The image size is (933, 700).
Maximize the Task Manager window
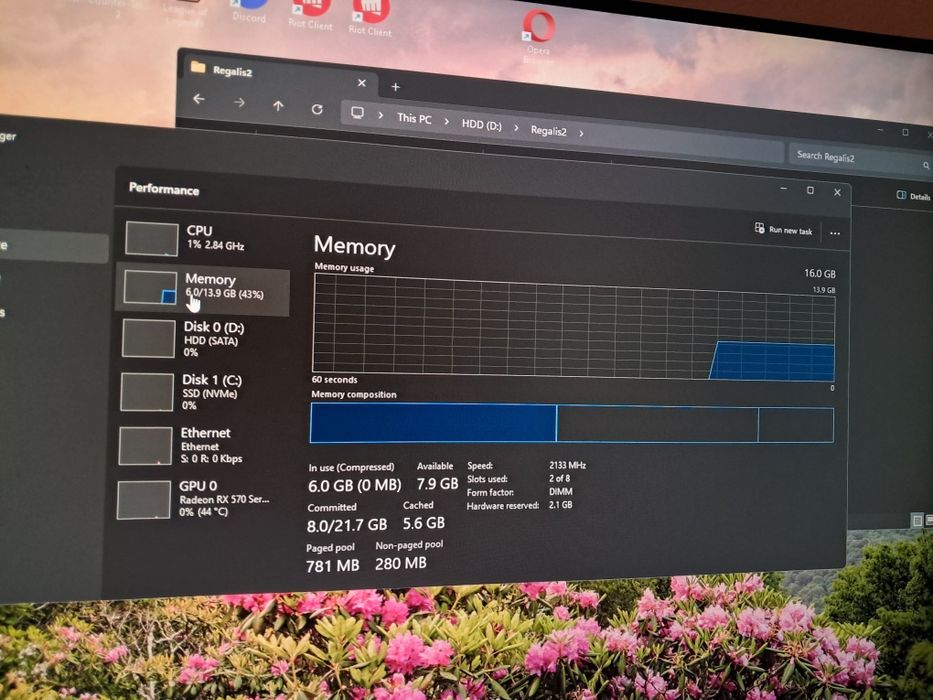point(810,190)
